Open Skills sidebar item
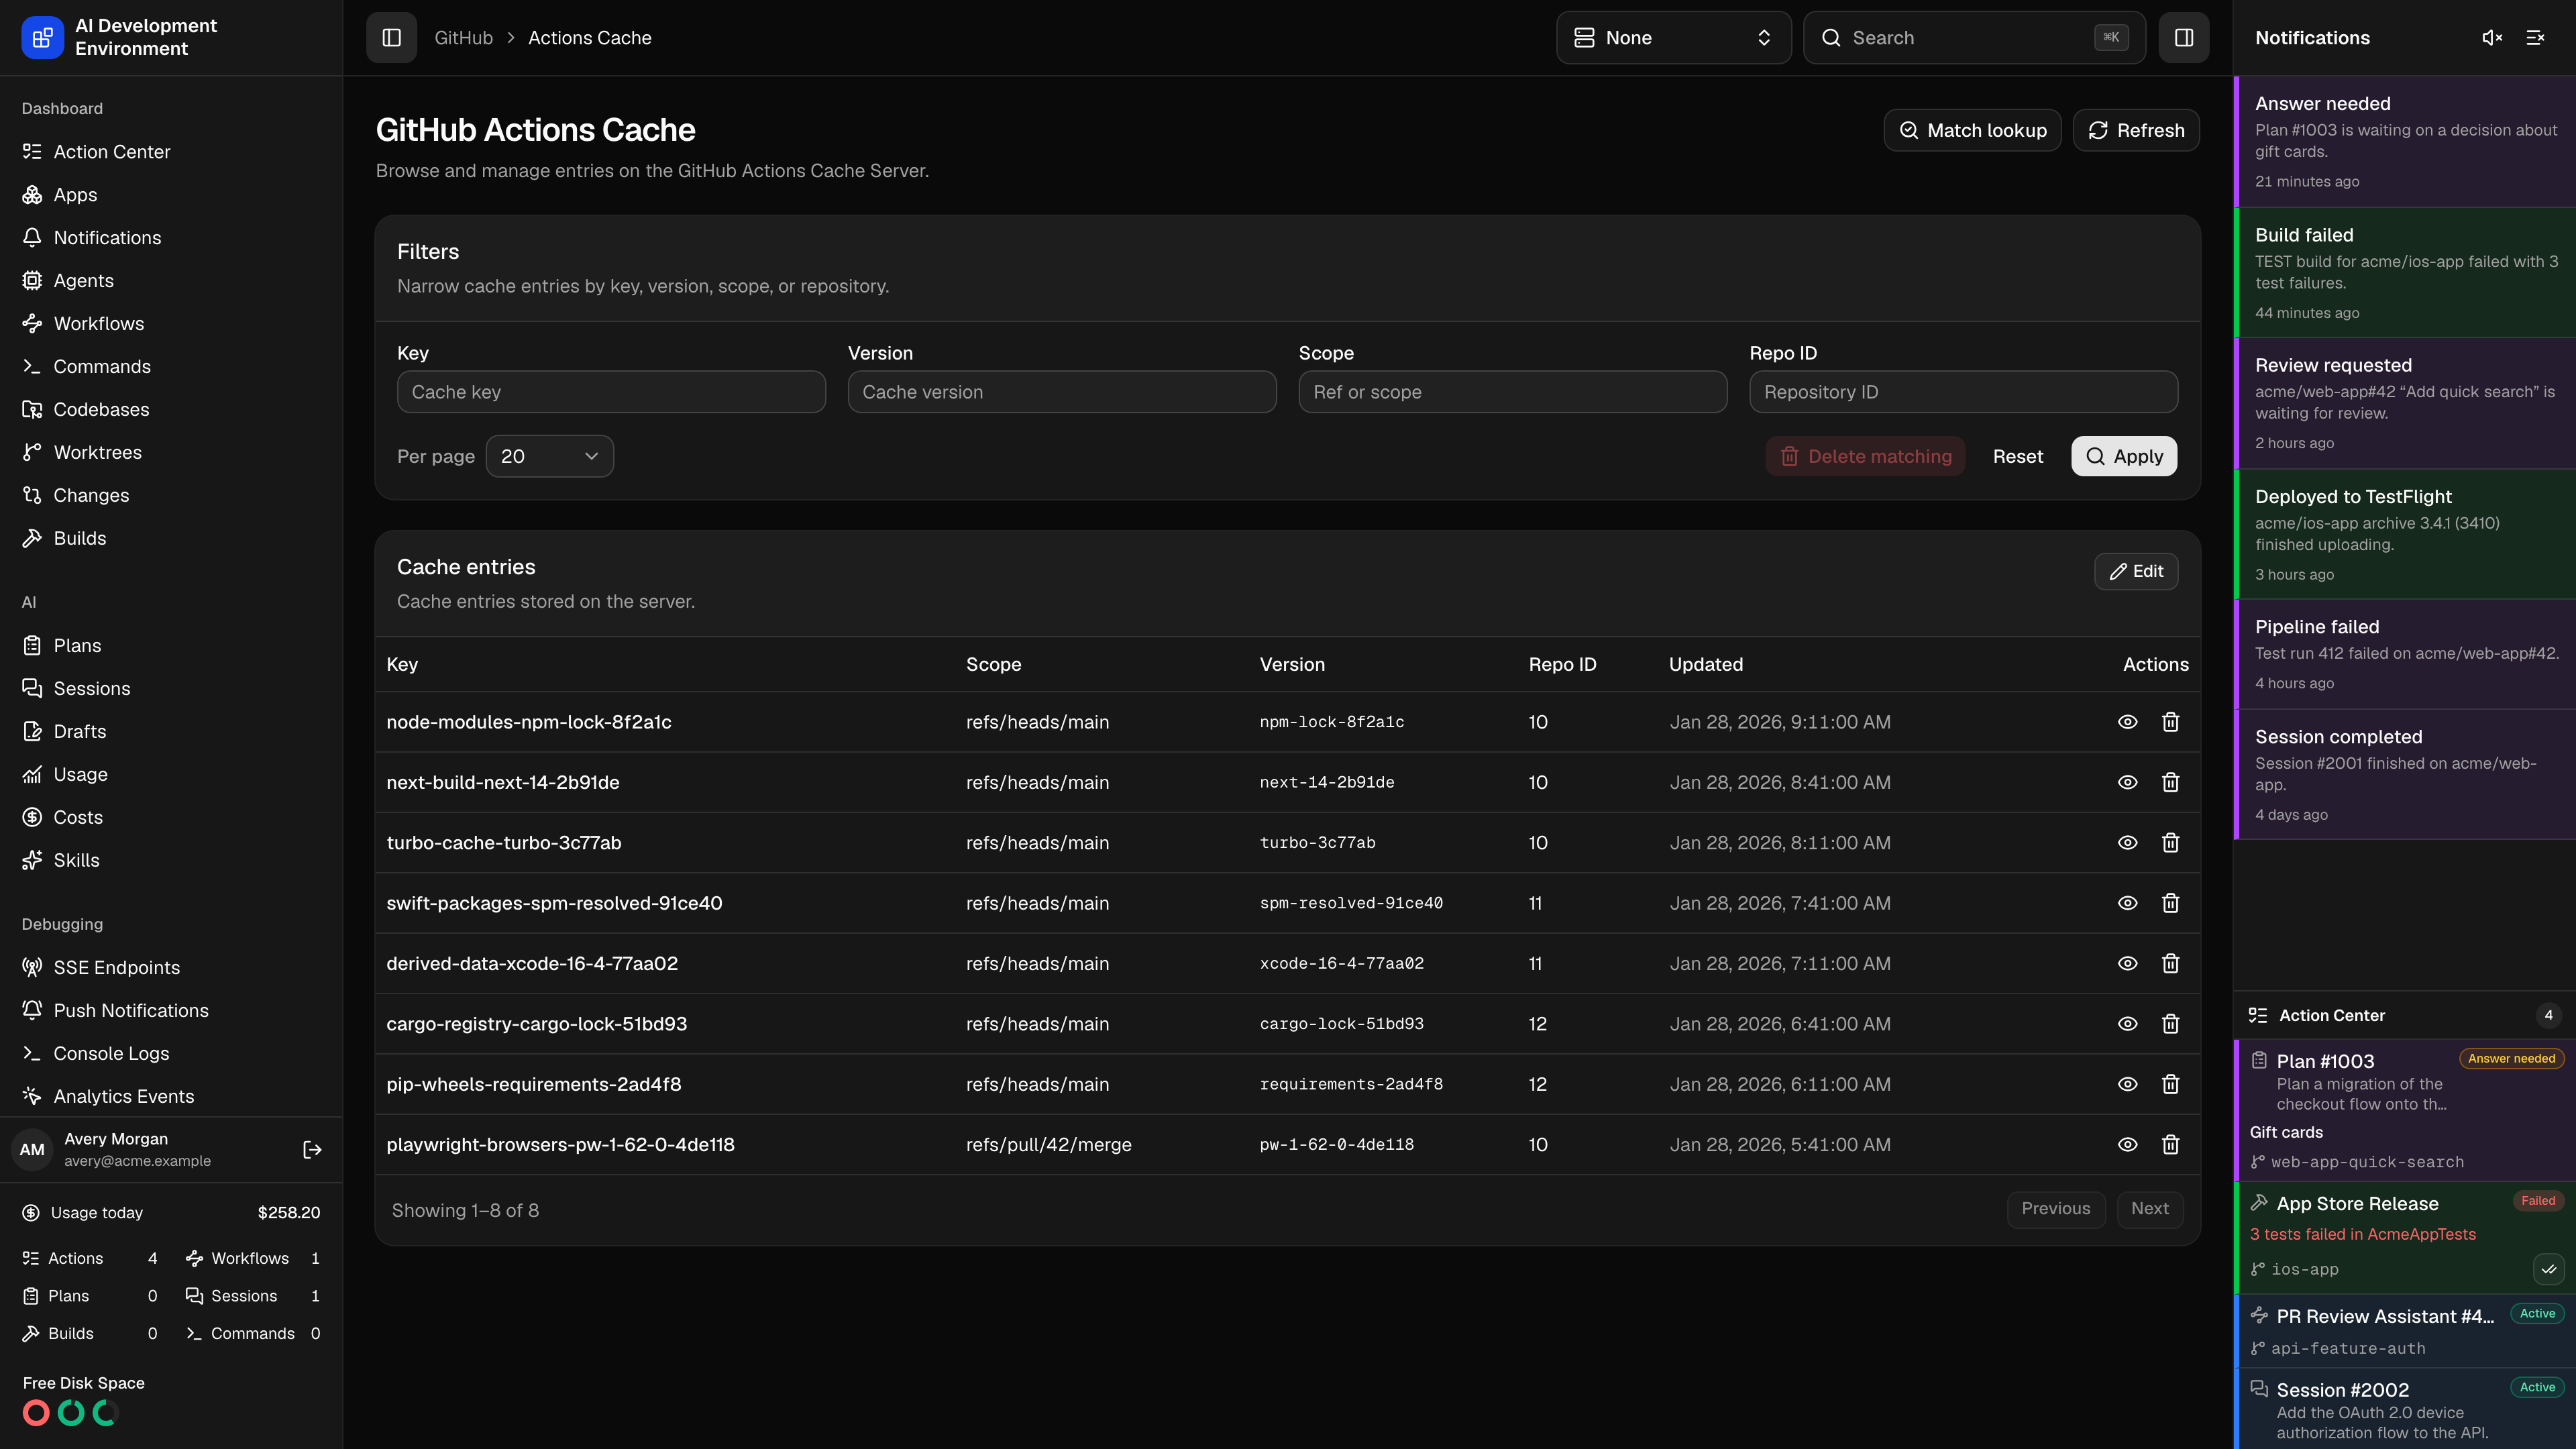 pos(171,861)
